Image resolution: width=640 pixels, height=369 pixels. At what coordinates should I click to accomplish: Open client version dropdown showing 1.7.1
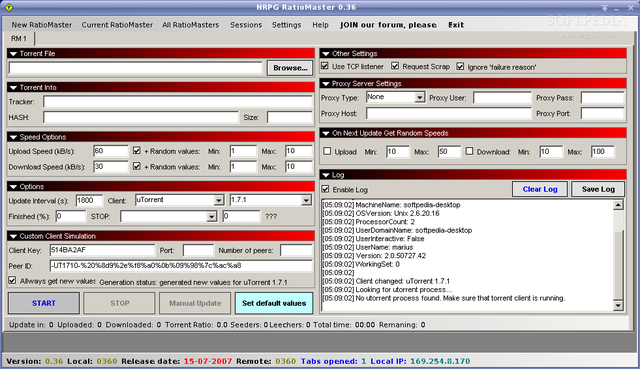pos(306,200)
